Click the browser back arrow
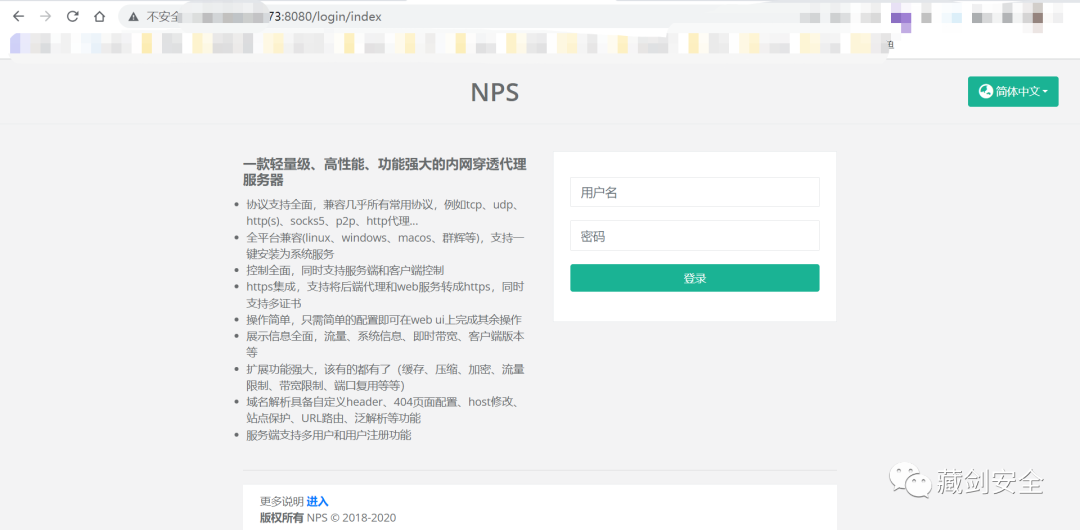 pos(18,17)
